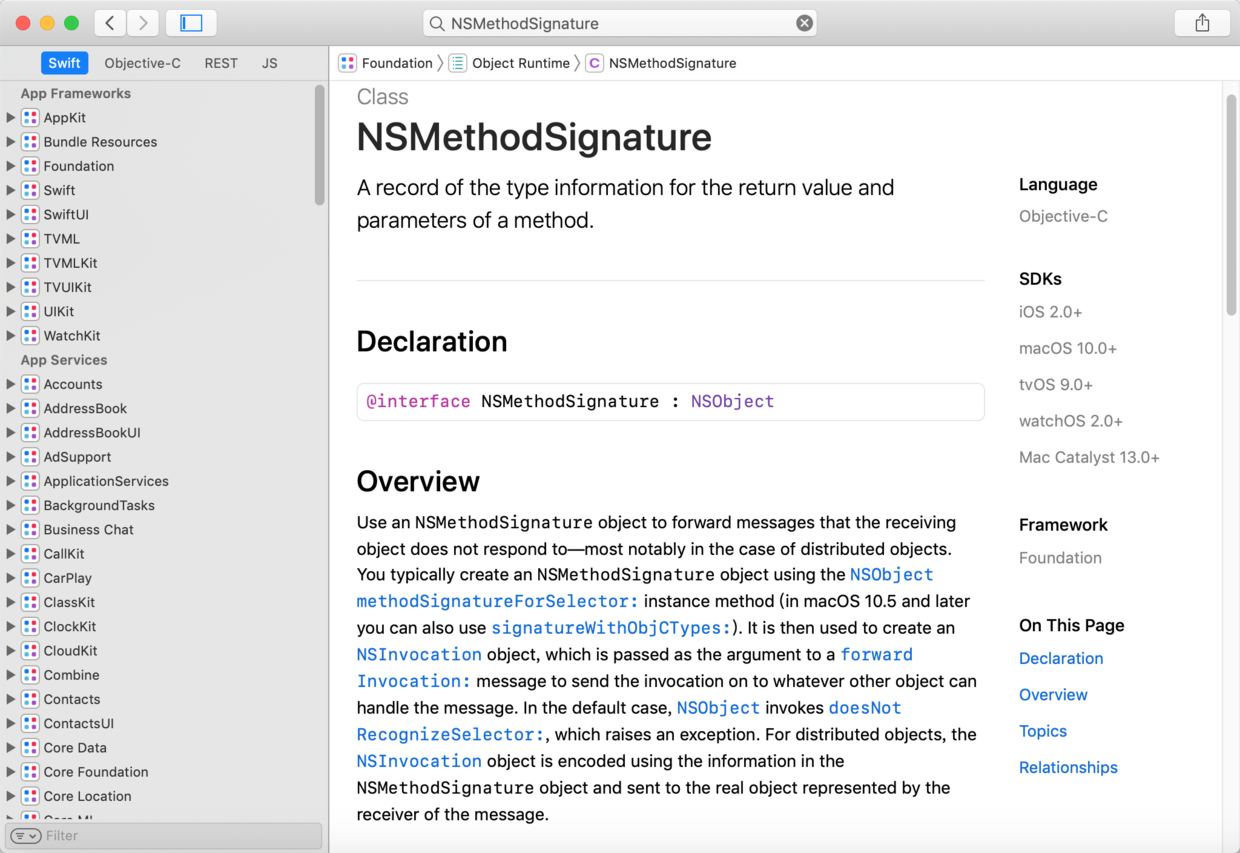Click the documentation page vertical scrollbar
This screenshot has height=853, width=1240.
tap(1231, 205)
